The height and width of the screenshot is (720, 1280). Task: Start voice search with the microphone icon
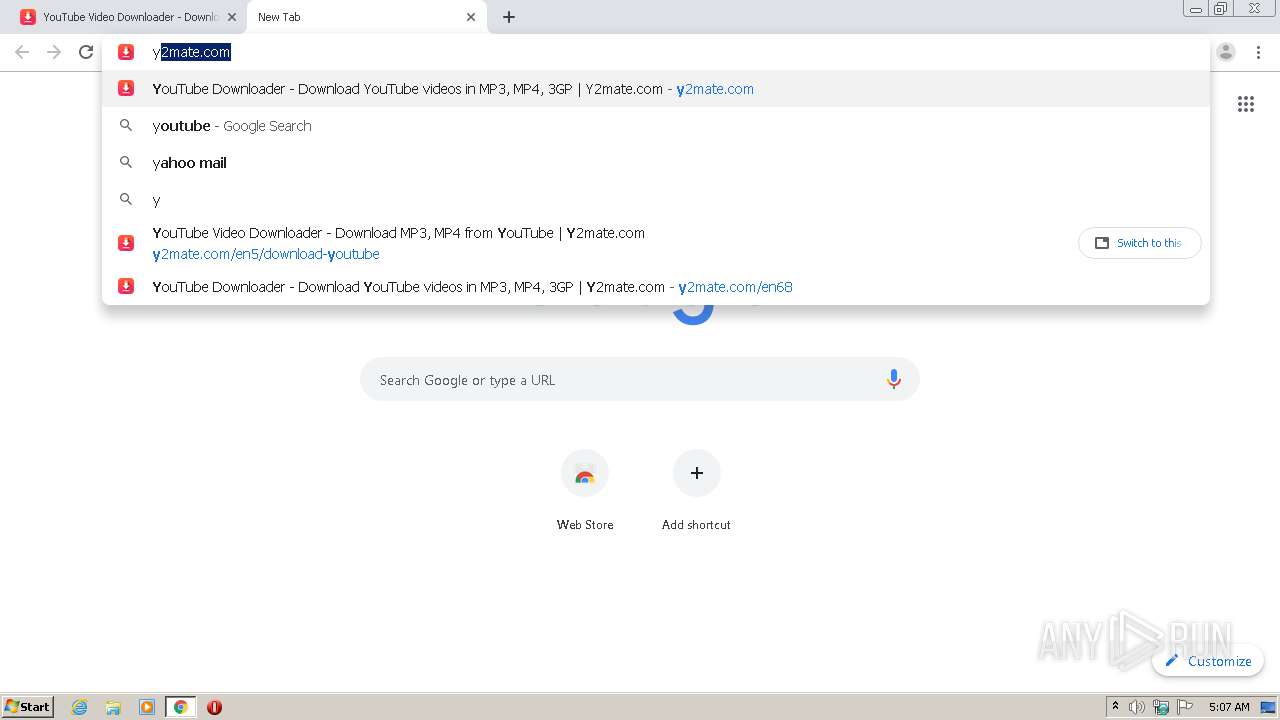tap(894, 379)
